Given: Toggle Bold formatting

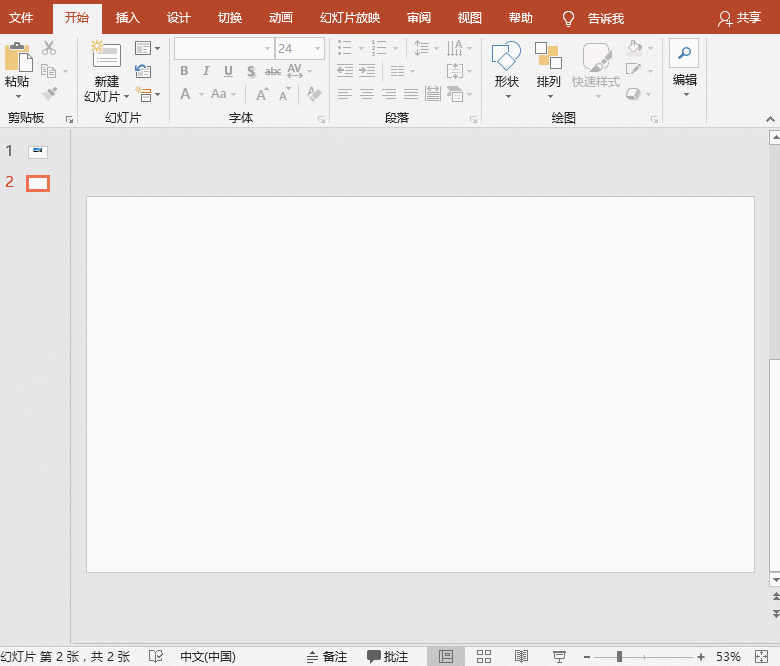Looking at the screenshot, I should [184, 71].
